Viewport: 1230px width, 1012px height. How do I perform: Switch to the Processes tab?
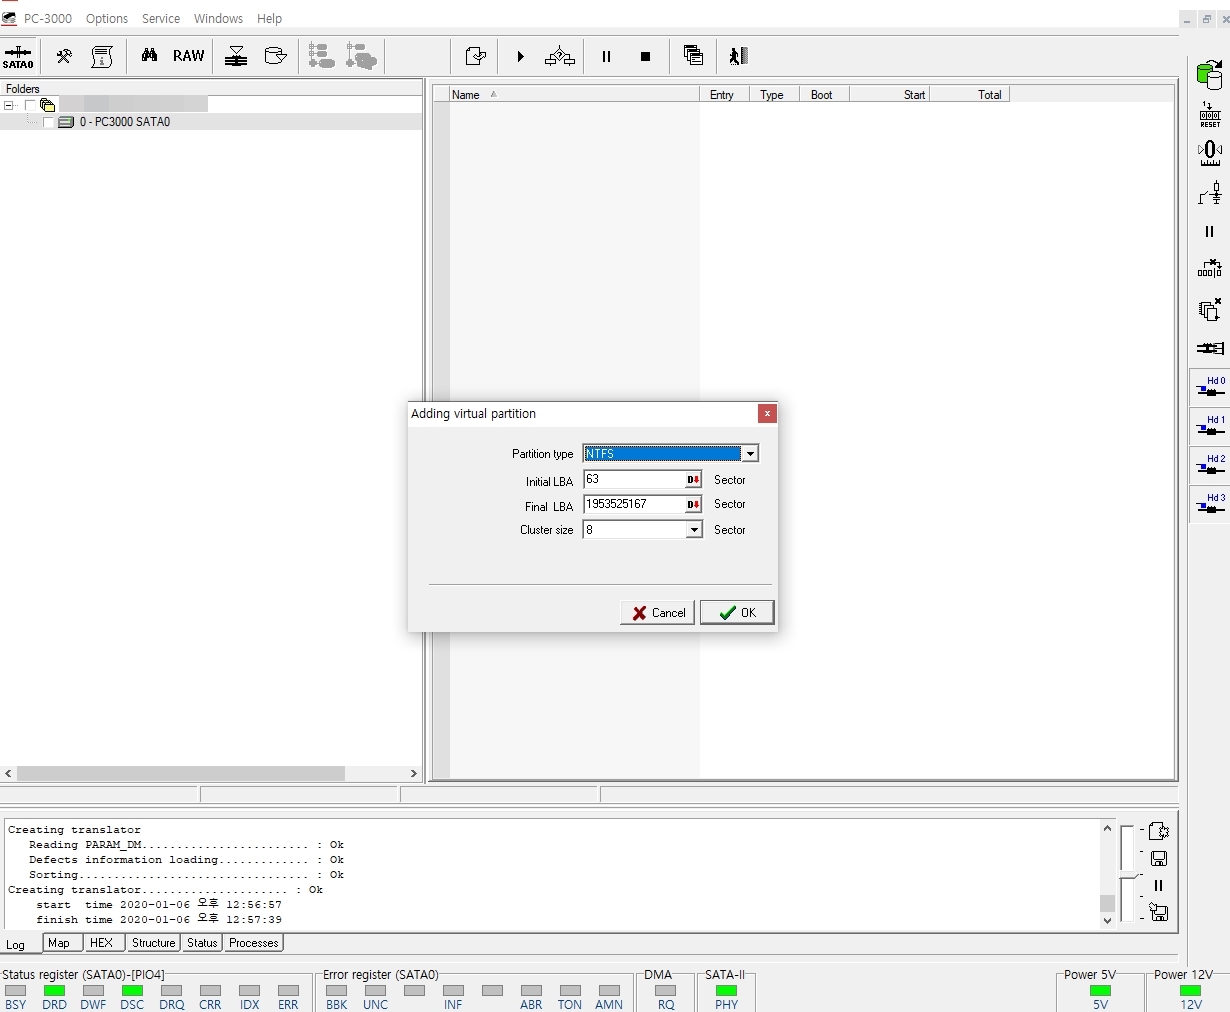tap(253, 943)
